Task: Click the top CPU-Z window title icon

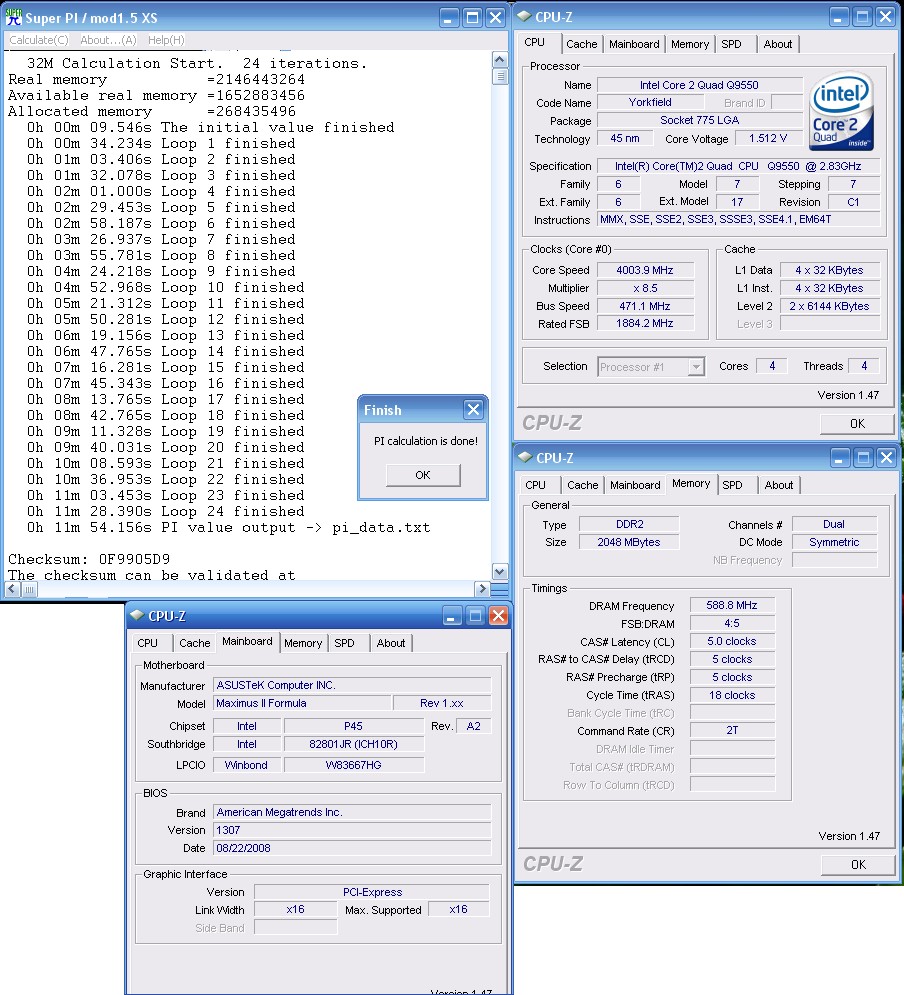Action: point(524,16)
